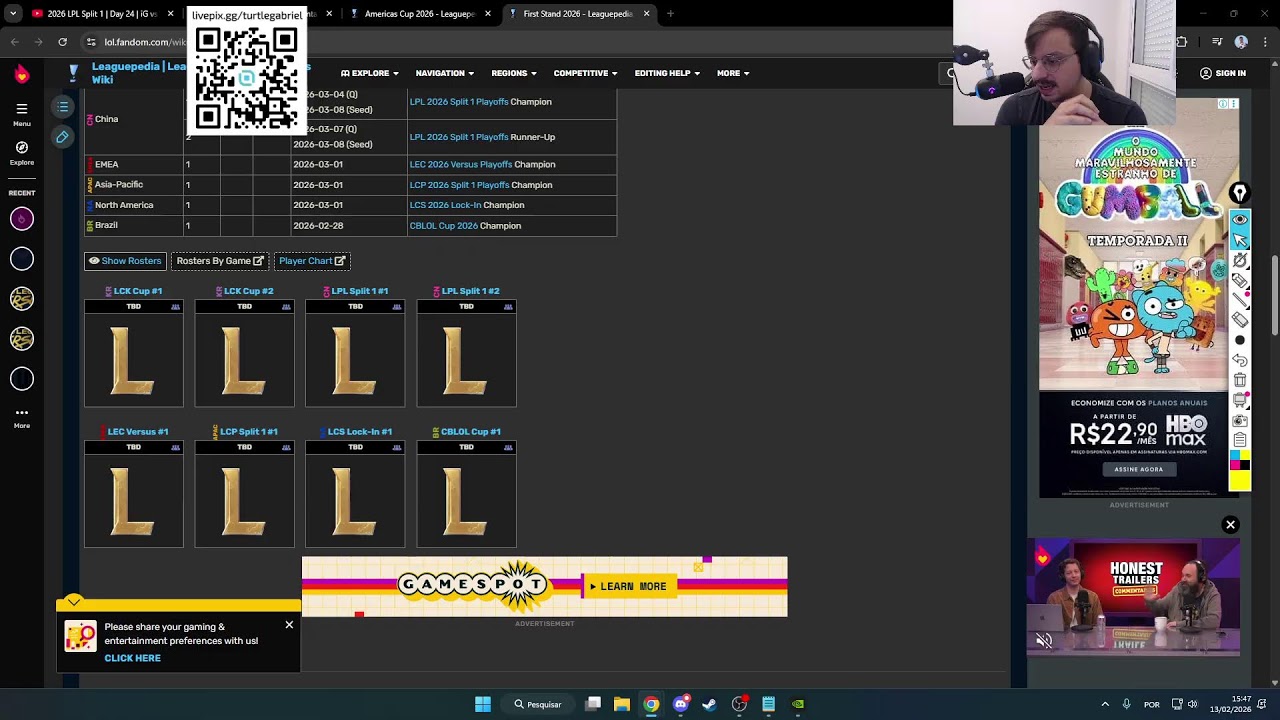Click the pencil edit icon in left rail

[62, 137]
